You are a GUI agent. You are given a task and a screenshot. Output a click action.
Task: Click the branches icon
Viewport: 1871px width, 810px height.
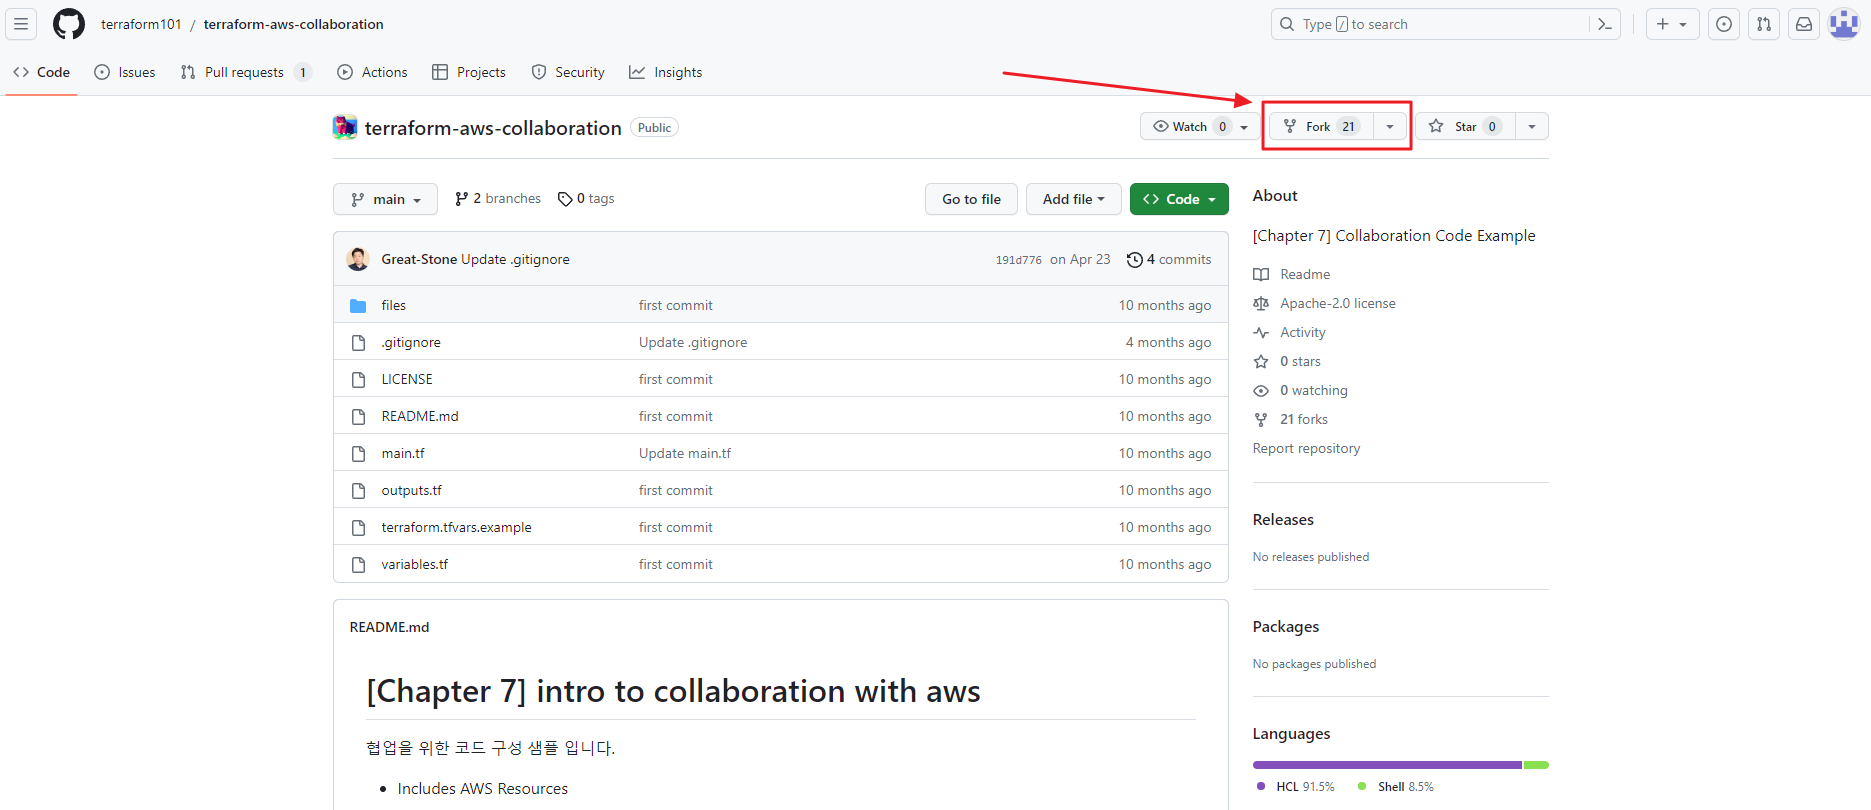click(x=461, y=199)
